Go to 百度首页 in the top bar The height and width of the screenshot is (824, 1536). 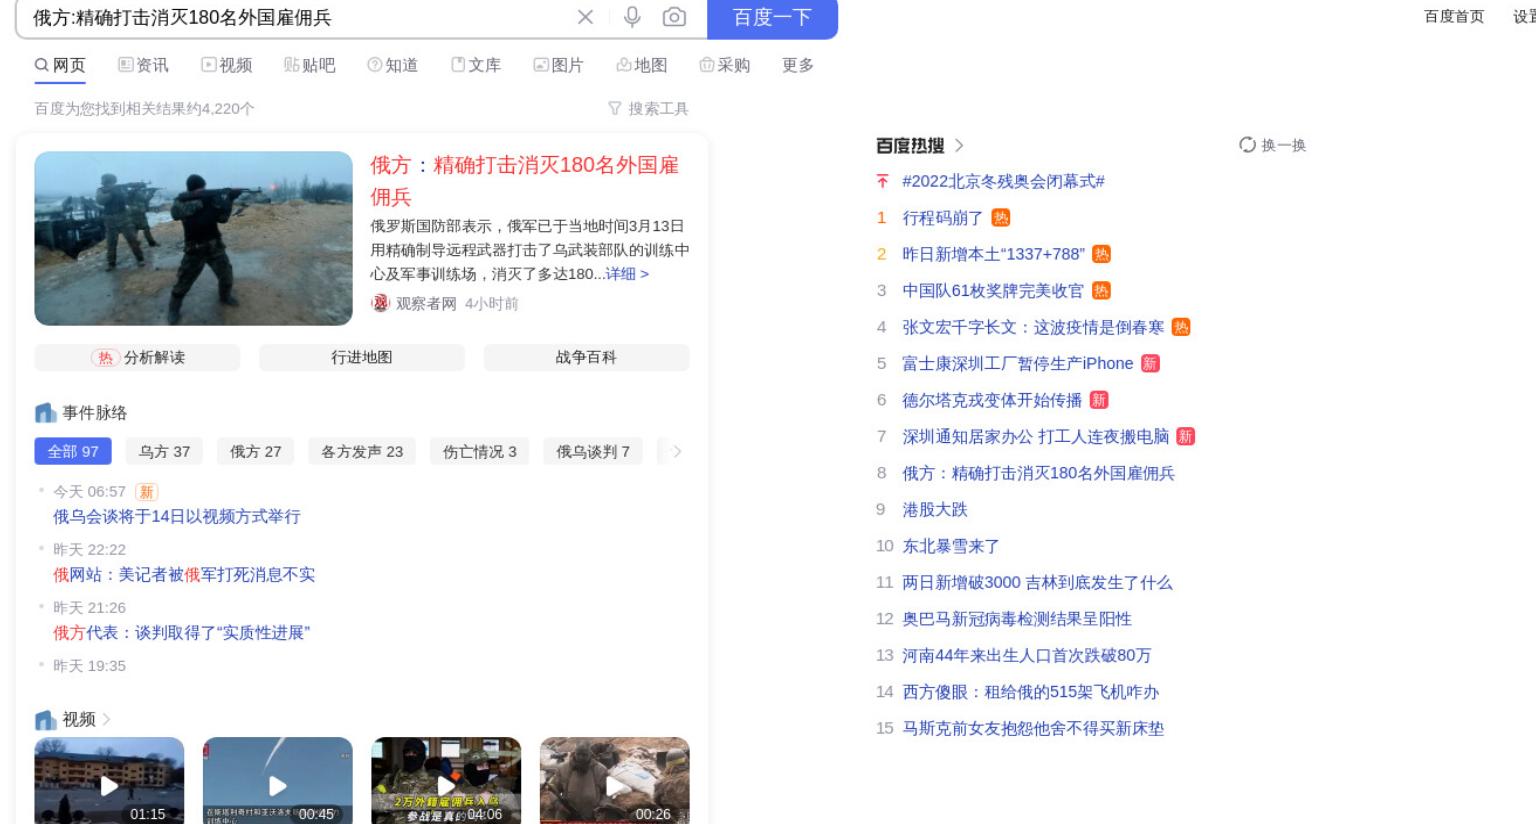pyautogui.click(x=1454, y=17)
